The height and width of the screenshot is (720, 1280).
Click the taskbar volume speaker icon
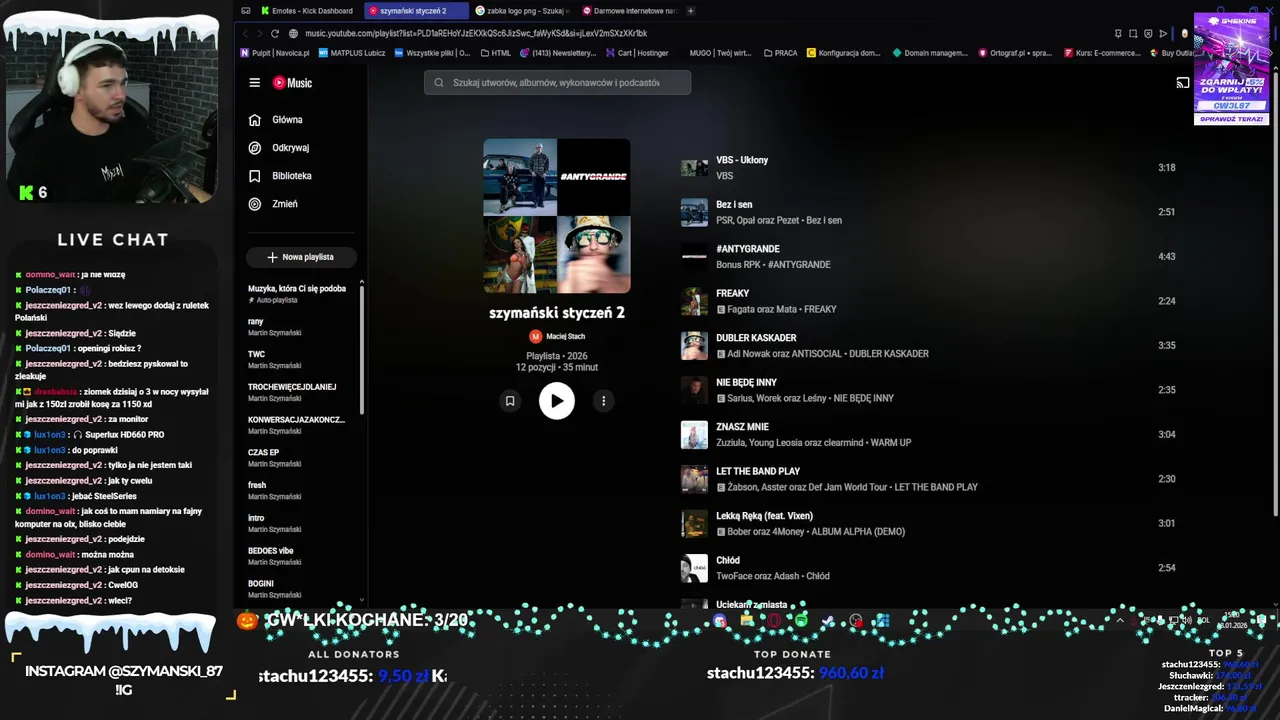[x=1187, y=620]
